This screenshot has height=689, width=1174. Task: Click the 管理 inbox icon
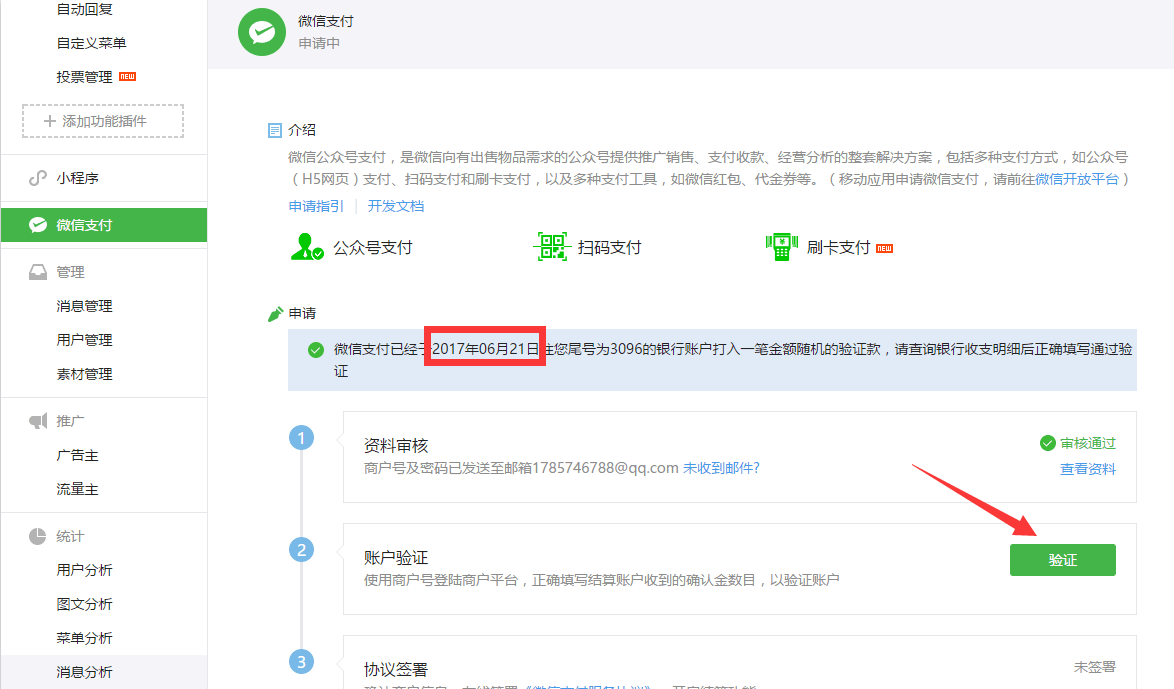coord(37,272)
